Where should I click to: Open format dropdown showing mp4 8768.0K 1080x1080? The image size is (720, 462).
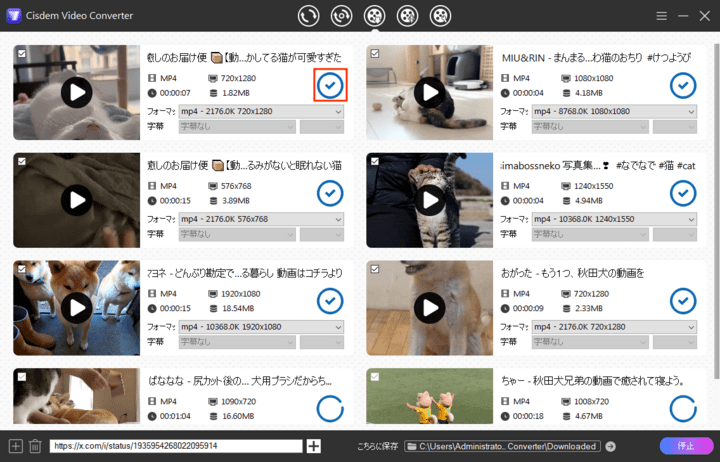[612, 111]
